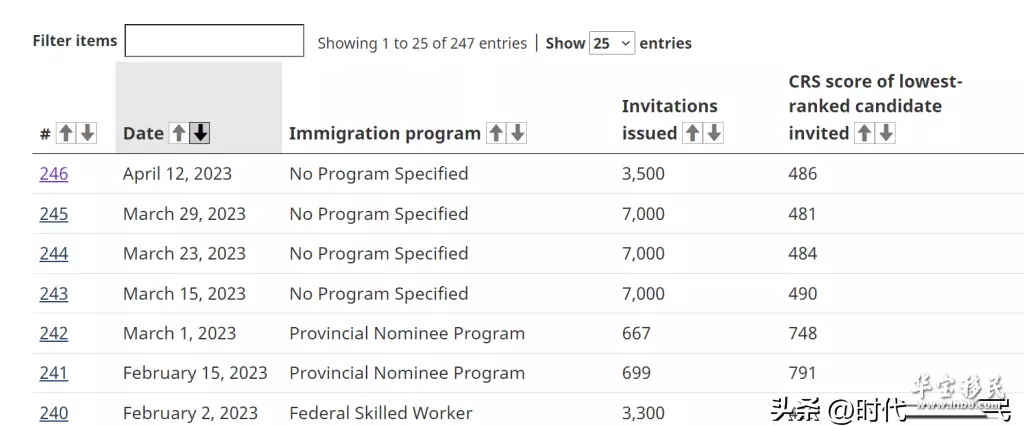Sort CRS score ascending arrow
Screen dimensions: 1024x426
pos(864,133)
